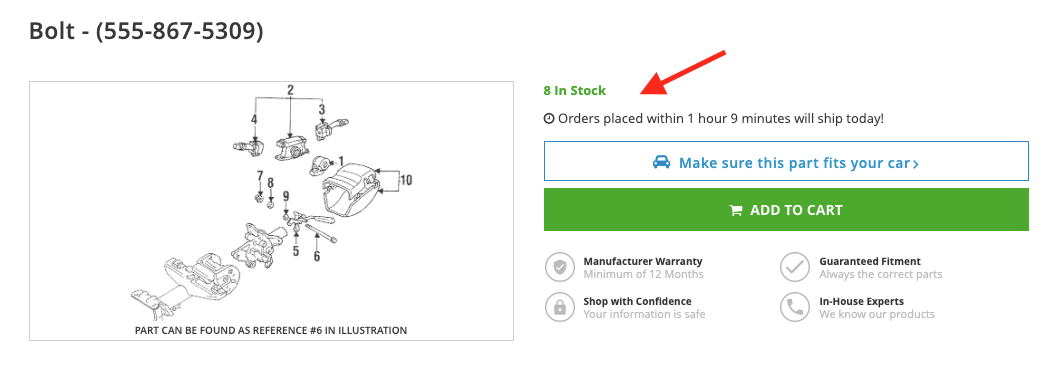This screenshot has width=1051, height=366.
Task: Click the In-House Experts phone icon
Action: (795, 307)
